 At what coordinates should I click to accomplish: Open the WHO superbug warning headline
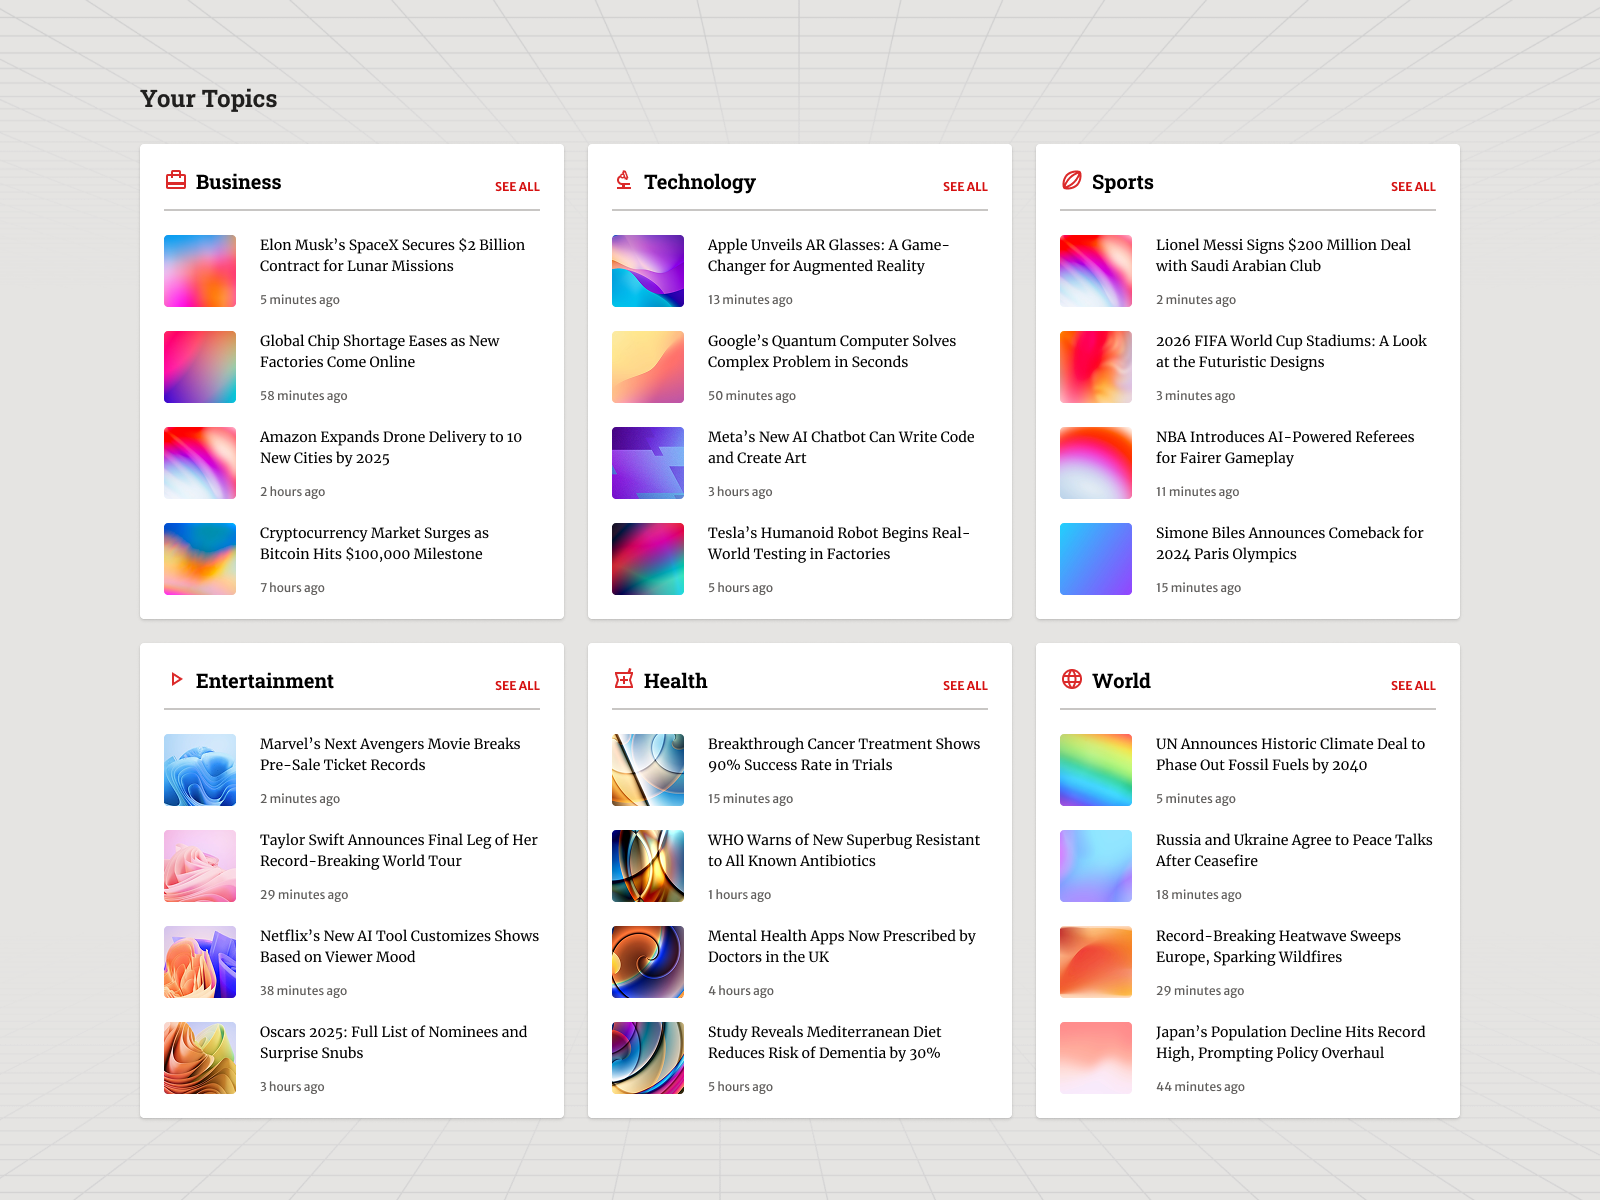(843, 850)
